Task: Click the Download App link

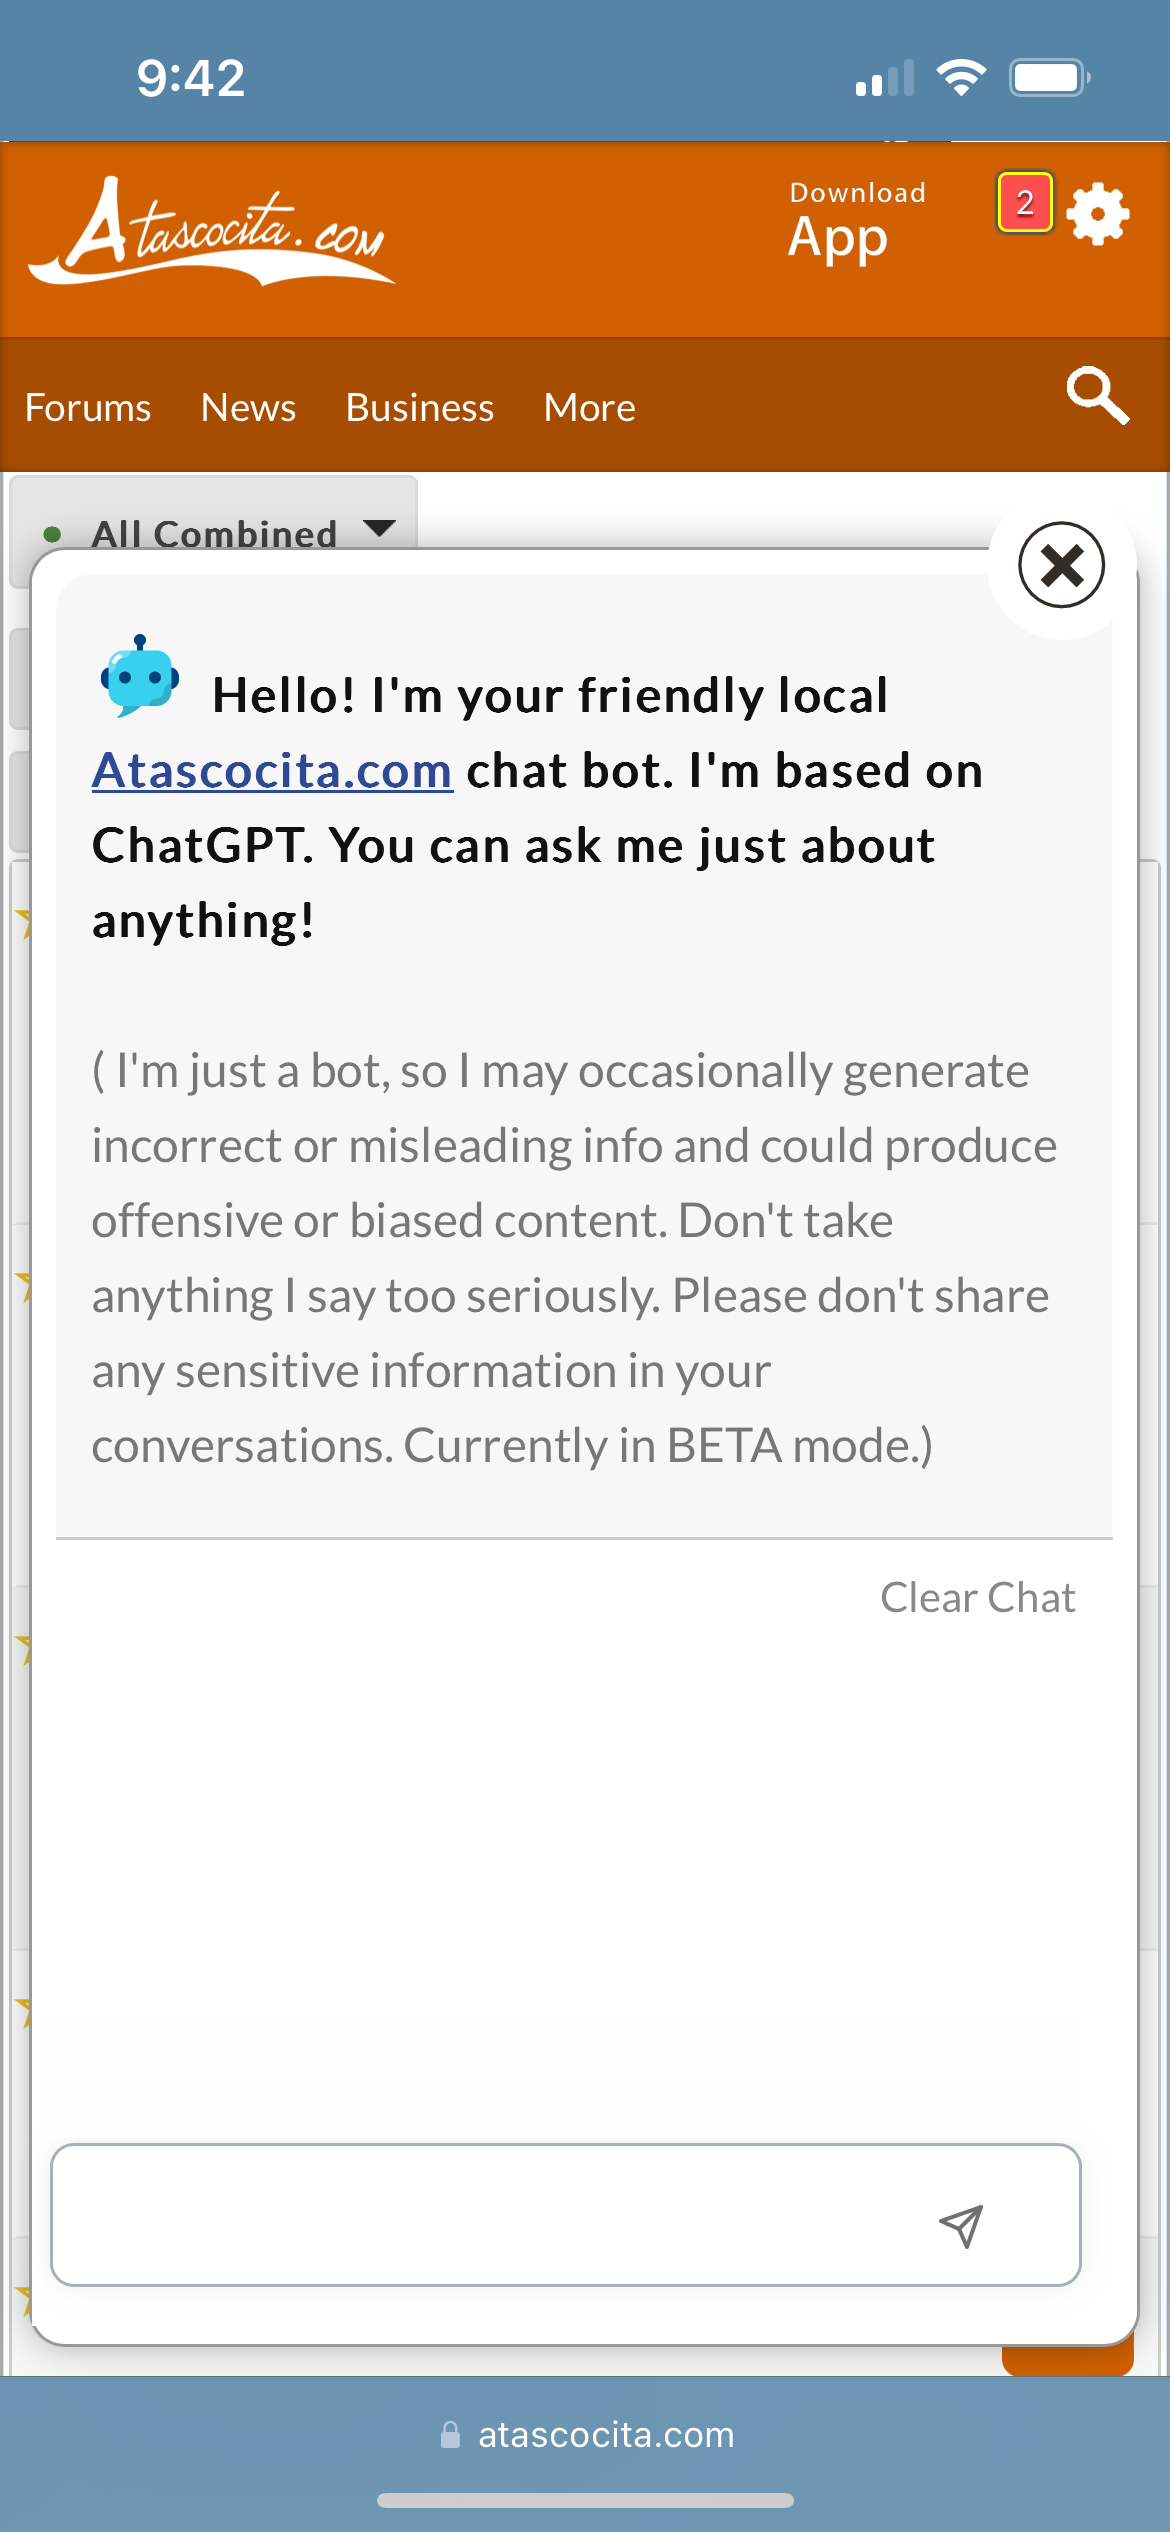Action: coord(857,222)
